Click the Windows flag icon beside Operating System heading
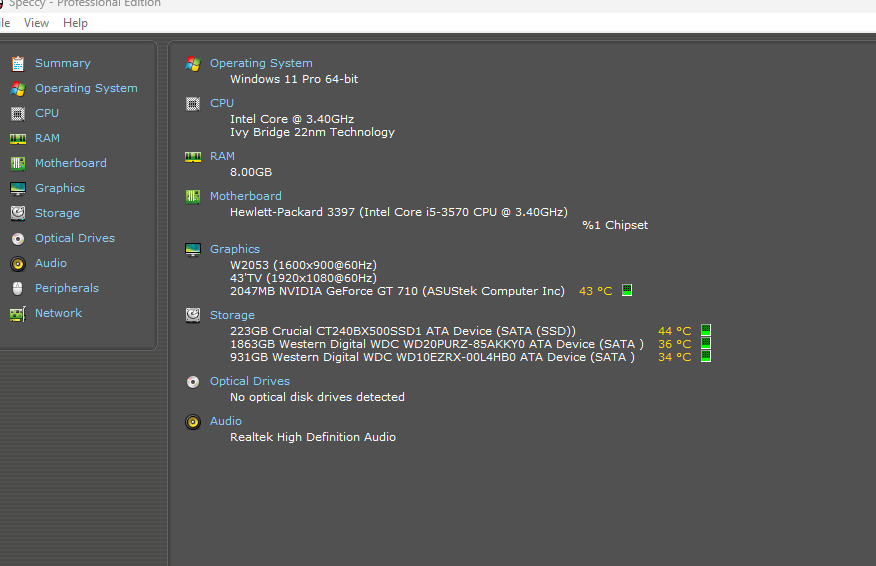Viewport: 876px width, 566px height. [193, 64]
